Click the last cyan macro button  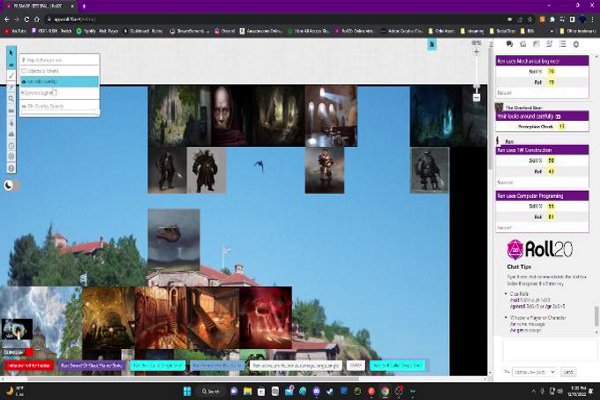pyautogui.click(x=397, y=366)
